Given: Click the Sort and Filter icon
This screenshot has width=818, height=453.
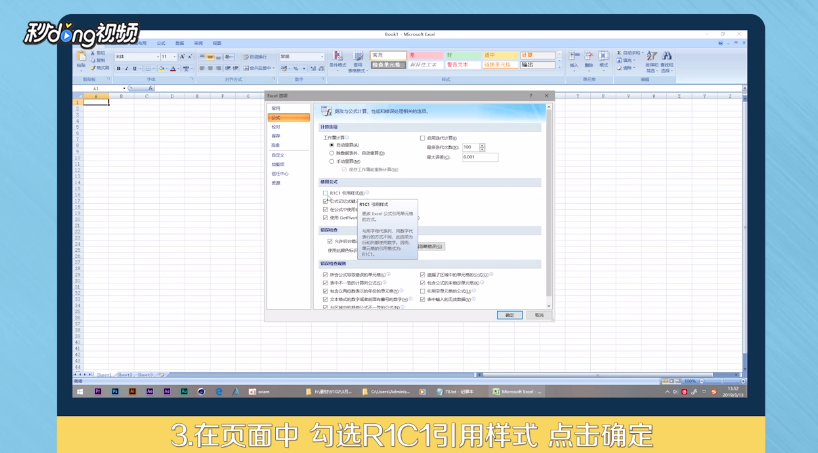Looking at the screenshot, I should [x=652, y=55].
